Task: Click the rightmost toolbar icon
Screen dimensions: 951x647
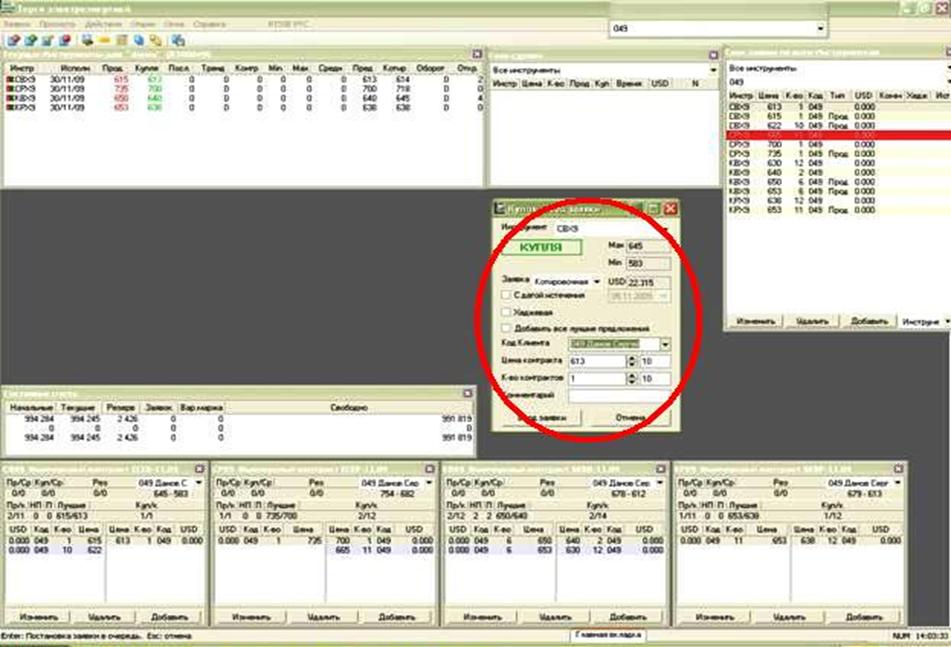Action: [178, 39]
